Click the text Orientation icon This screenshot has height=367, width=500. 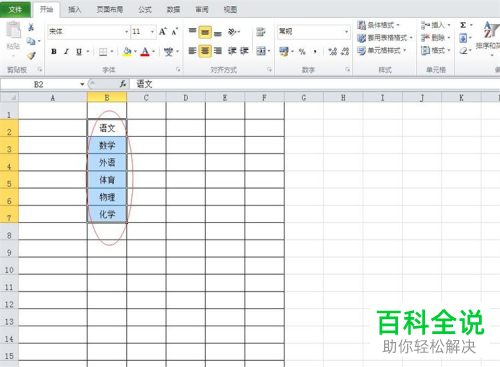coord(232,32)
